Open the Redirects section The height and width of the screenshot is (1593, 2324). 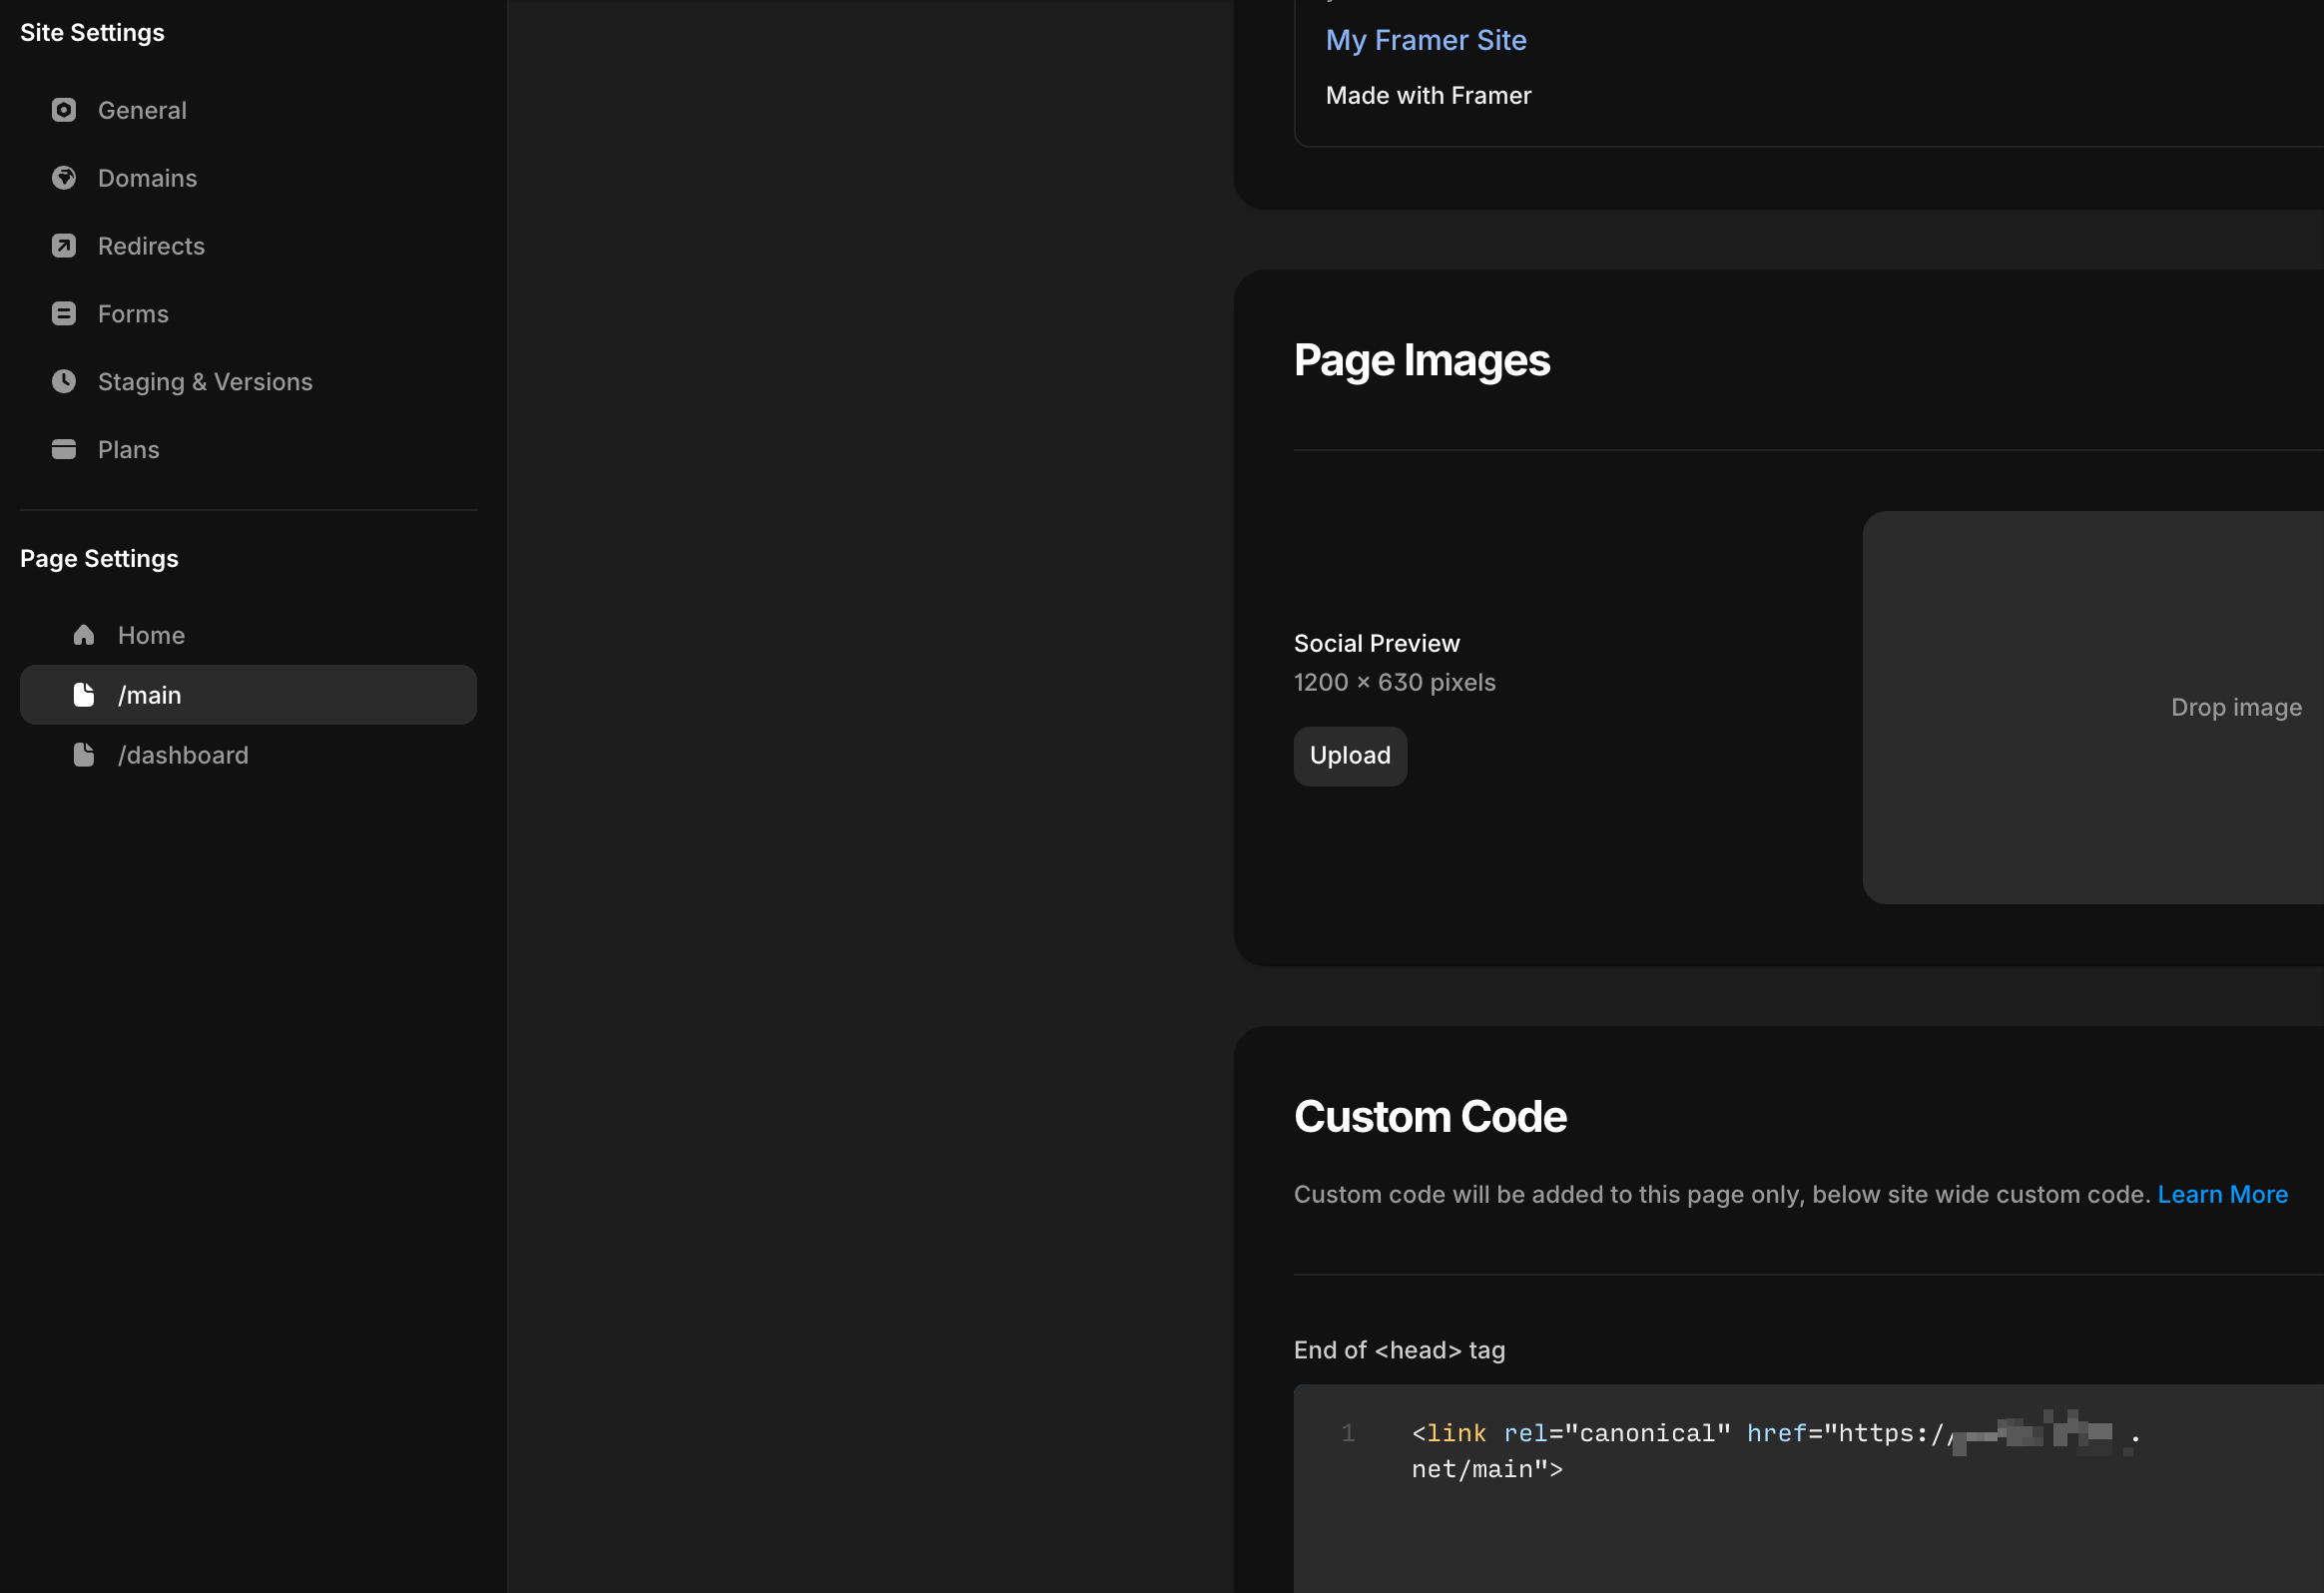pos(151,246)
